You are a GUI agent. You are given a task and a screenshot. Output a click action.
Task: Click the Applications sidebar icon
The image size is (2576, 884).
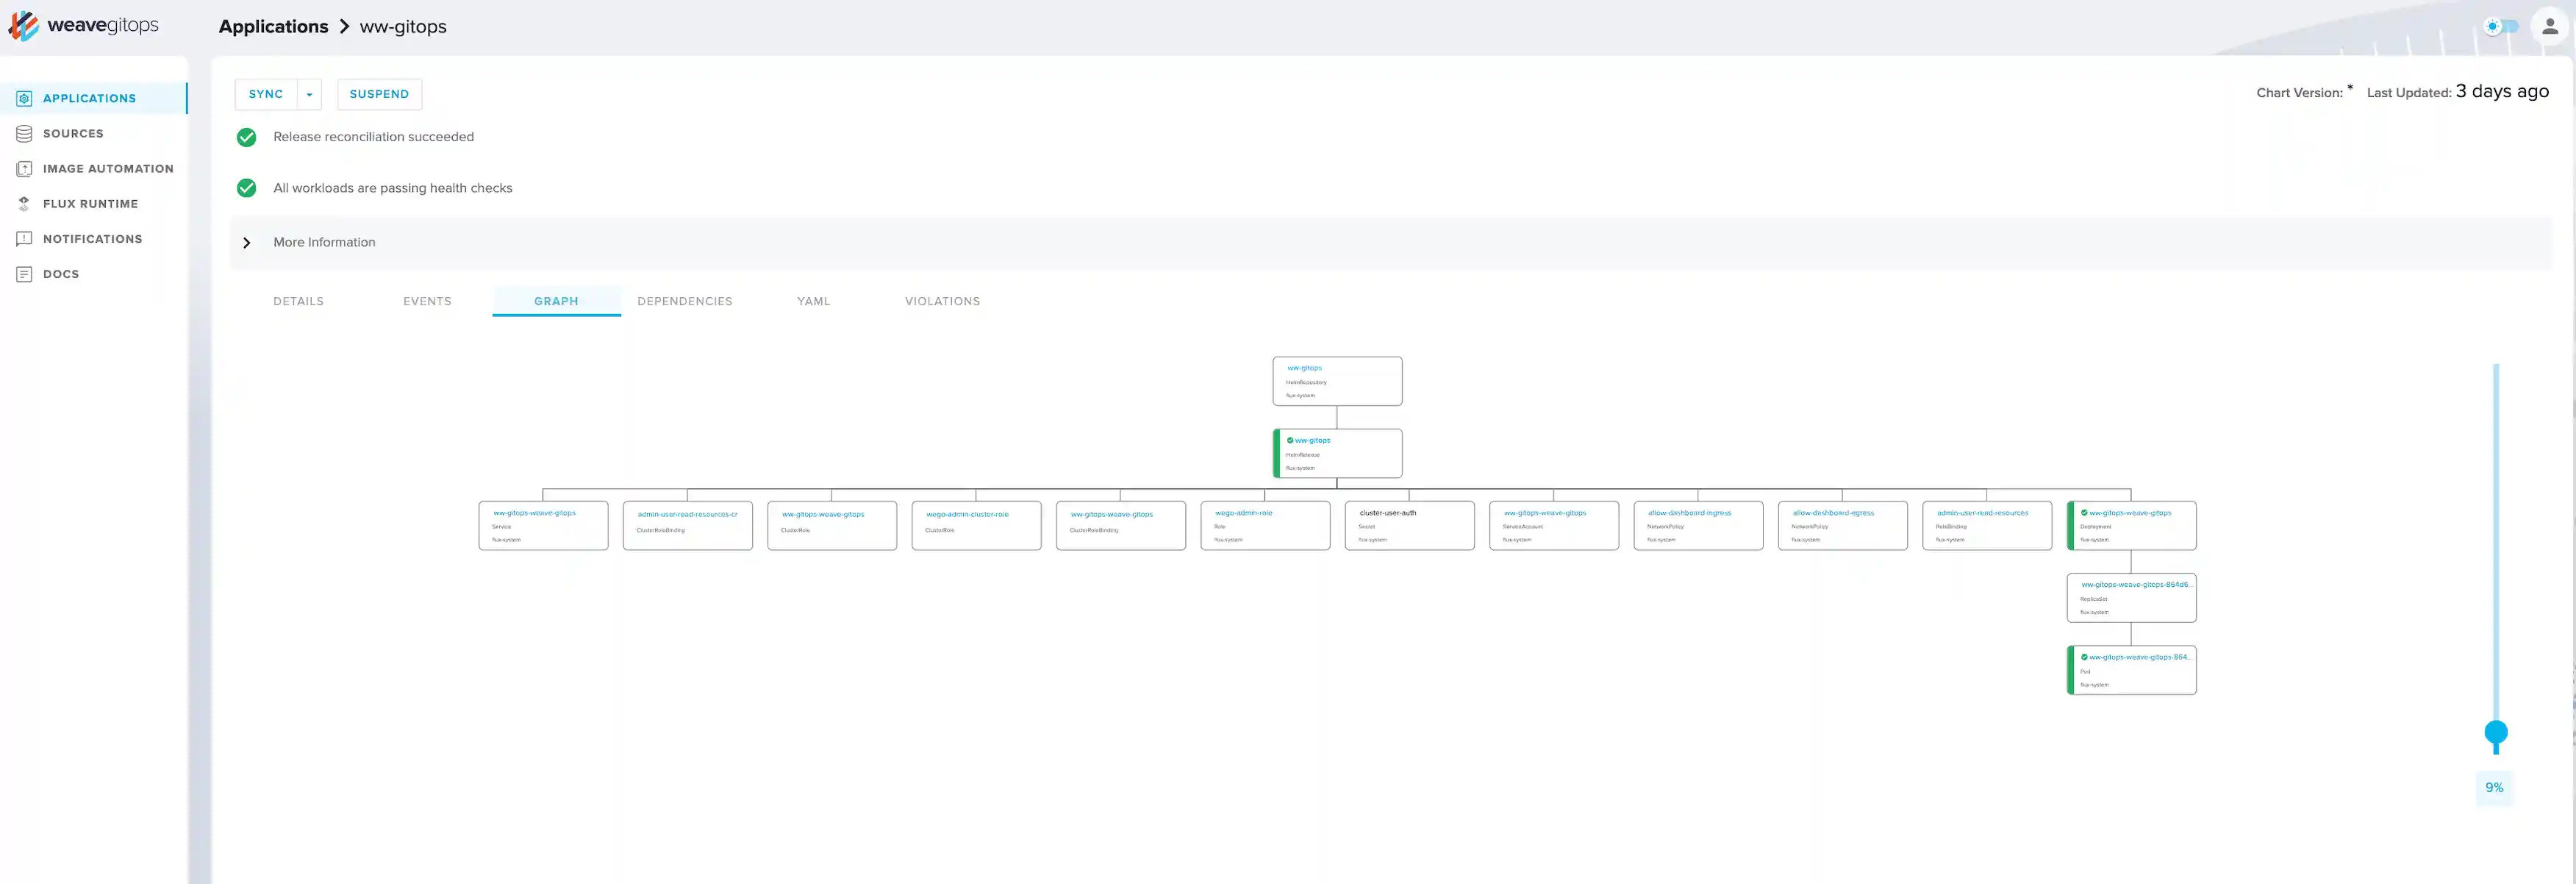24,98
